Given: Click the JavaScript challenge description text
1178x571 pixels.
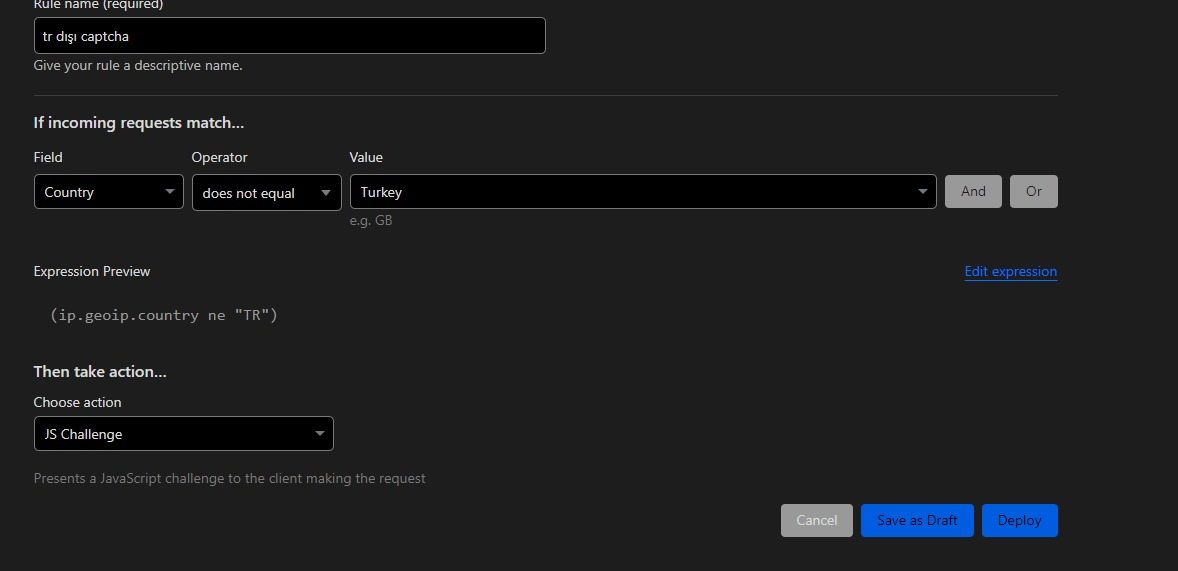Looking at the screenshot, I should click(230, 478).
